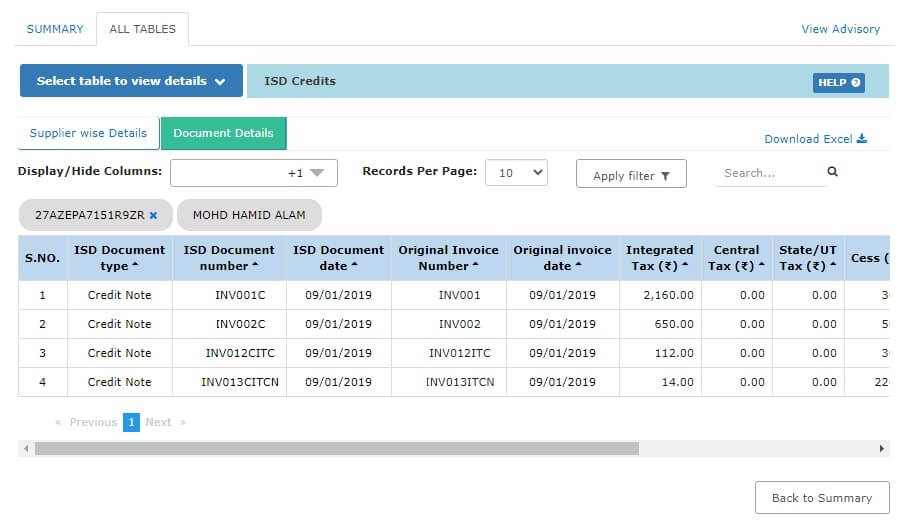
Task: Expand Select table to view details
Action: click(131, 81)
